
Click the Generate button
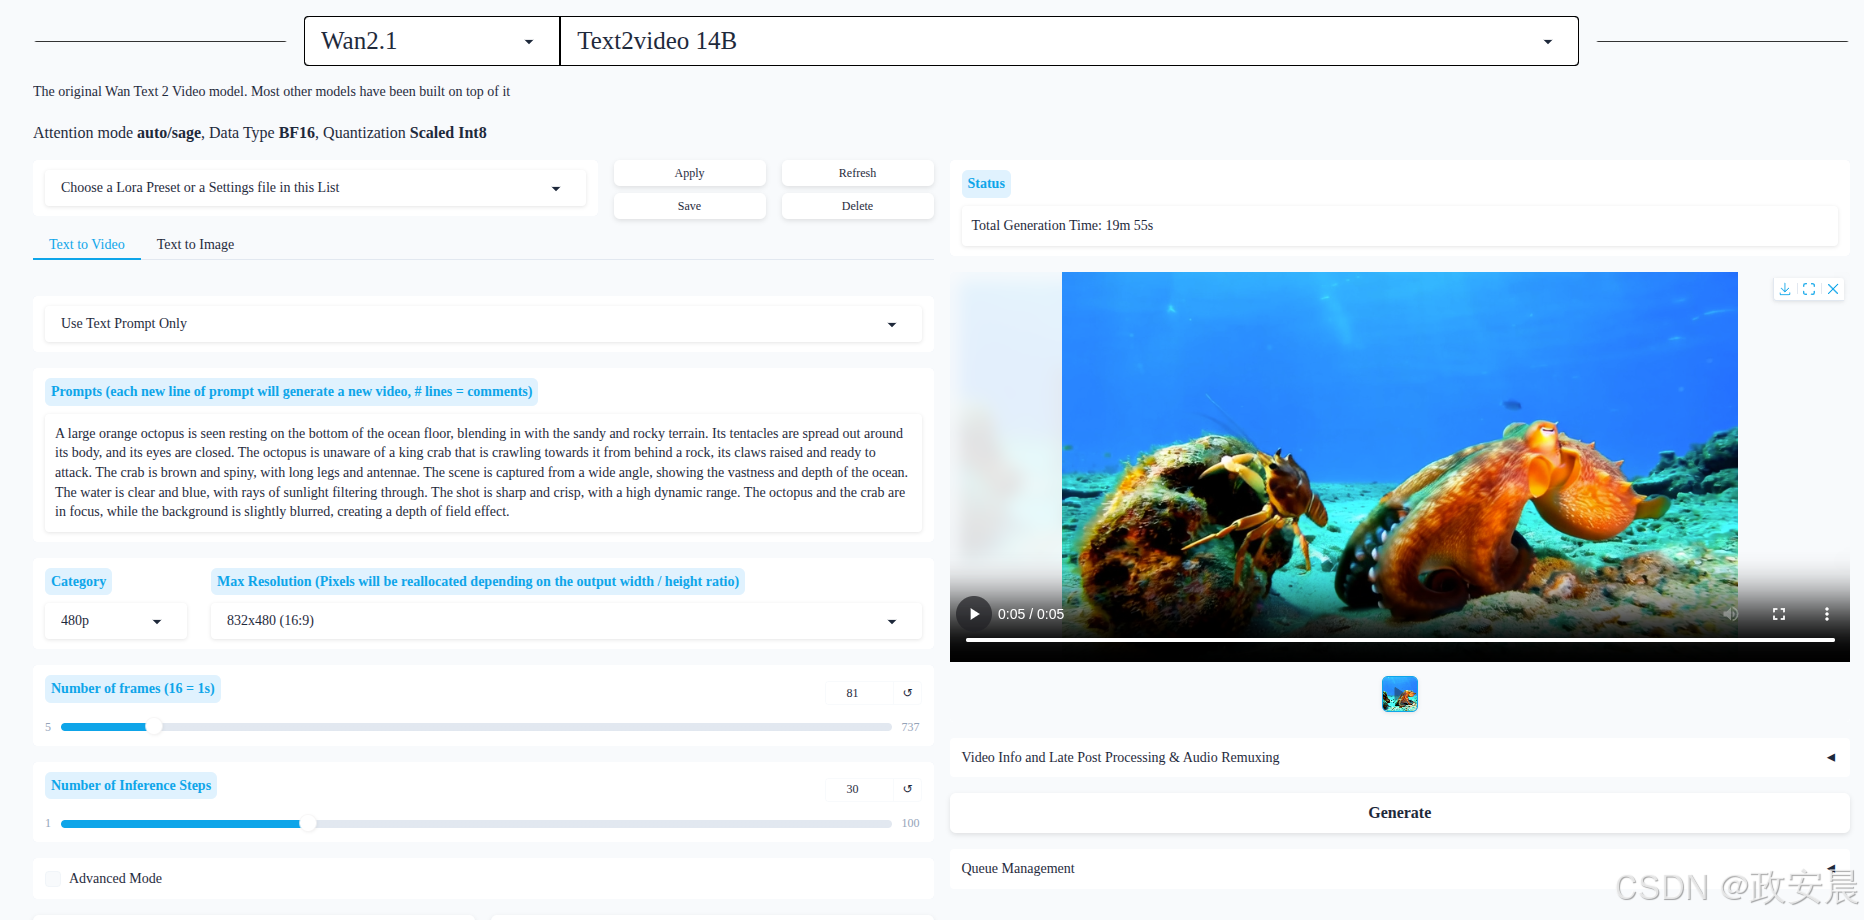[x=1398, y=813]
